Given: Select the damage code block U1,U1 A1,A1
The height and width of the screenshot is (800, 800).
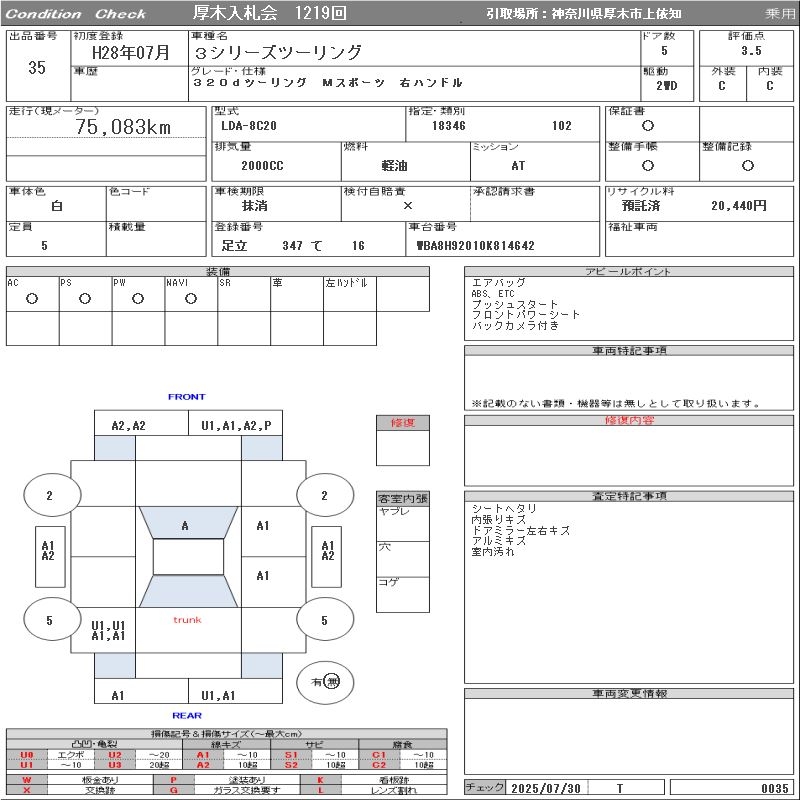Looking at the screenshot, I should pyautogui.click(x=108, y=631).
